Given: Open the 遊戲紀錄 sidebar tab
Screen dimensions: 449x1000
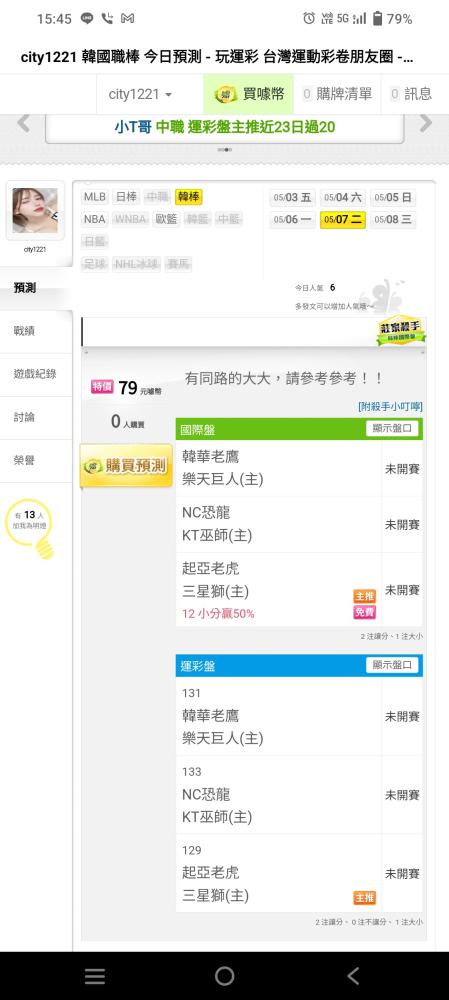Looking at the screenshot, I should click(35, 374).
